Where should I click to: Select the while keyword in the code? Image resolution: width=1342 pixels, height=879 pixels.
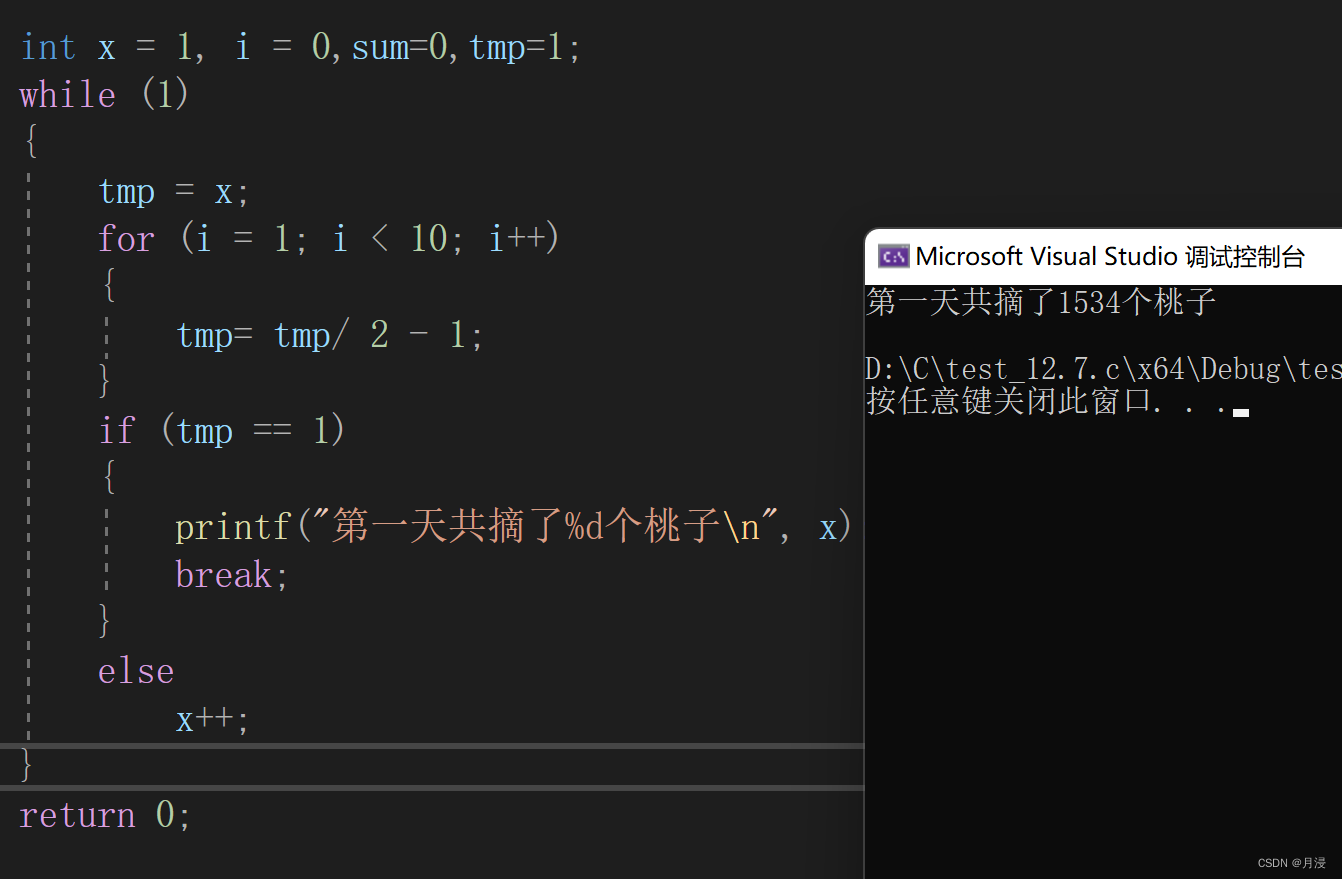point(67,94)
